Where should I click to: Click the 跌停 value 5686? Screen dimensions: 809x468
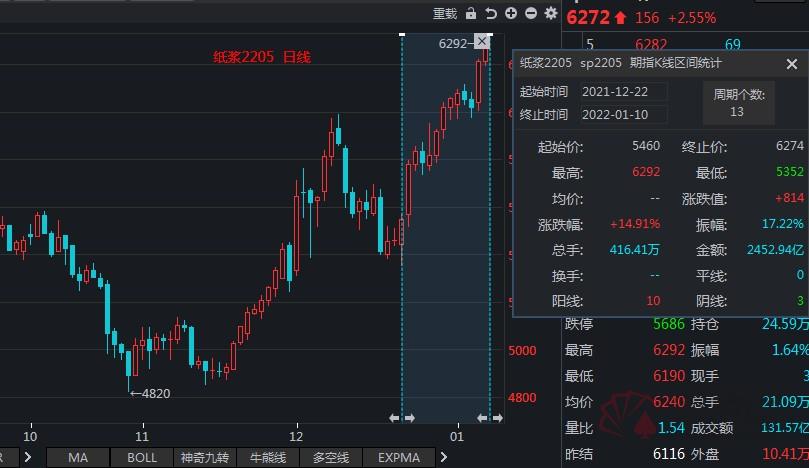coord(669,324)
